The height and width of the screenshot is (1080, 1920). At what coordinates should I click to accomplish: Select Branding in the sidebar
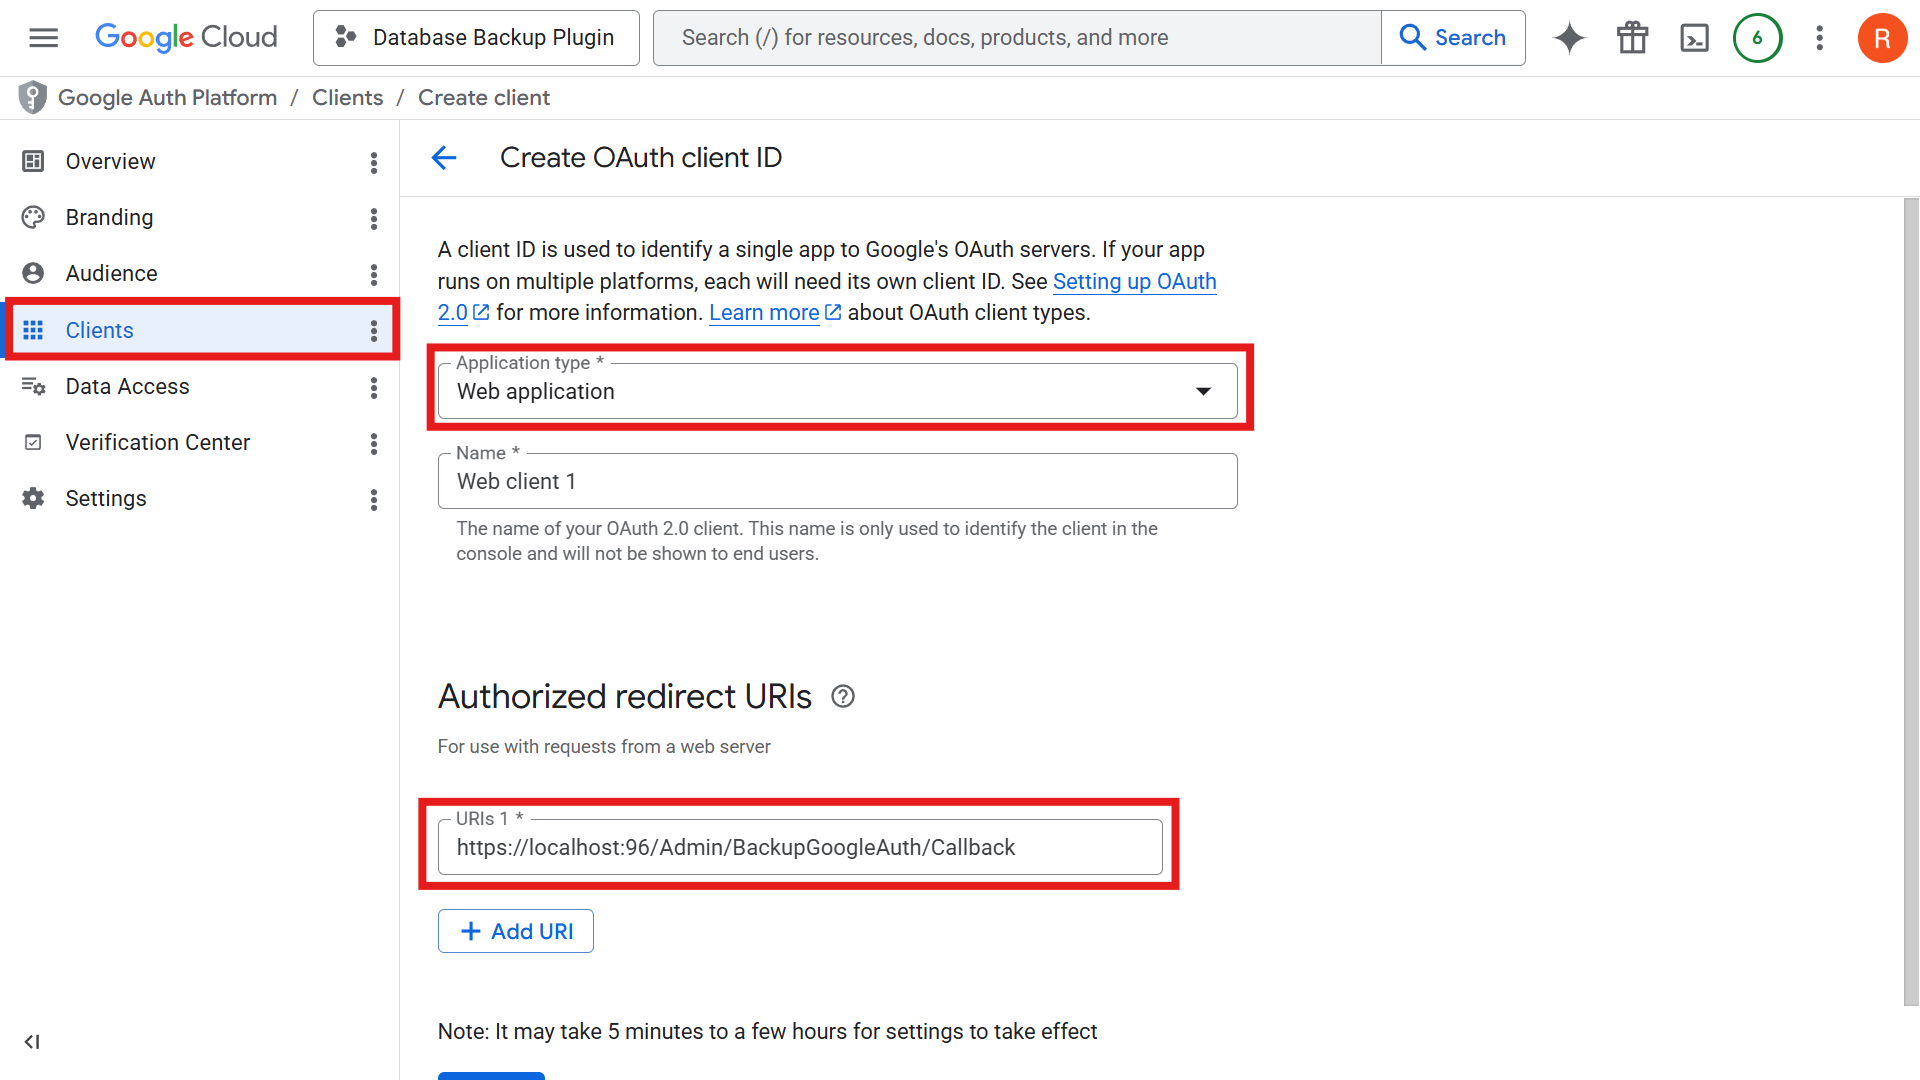[109, 218]
